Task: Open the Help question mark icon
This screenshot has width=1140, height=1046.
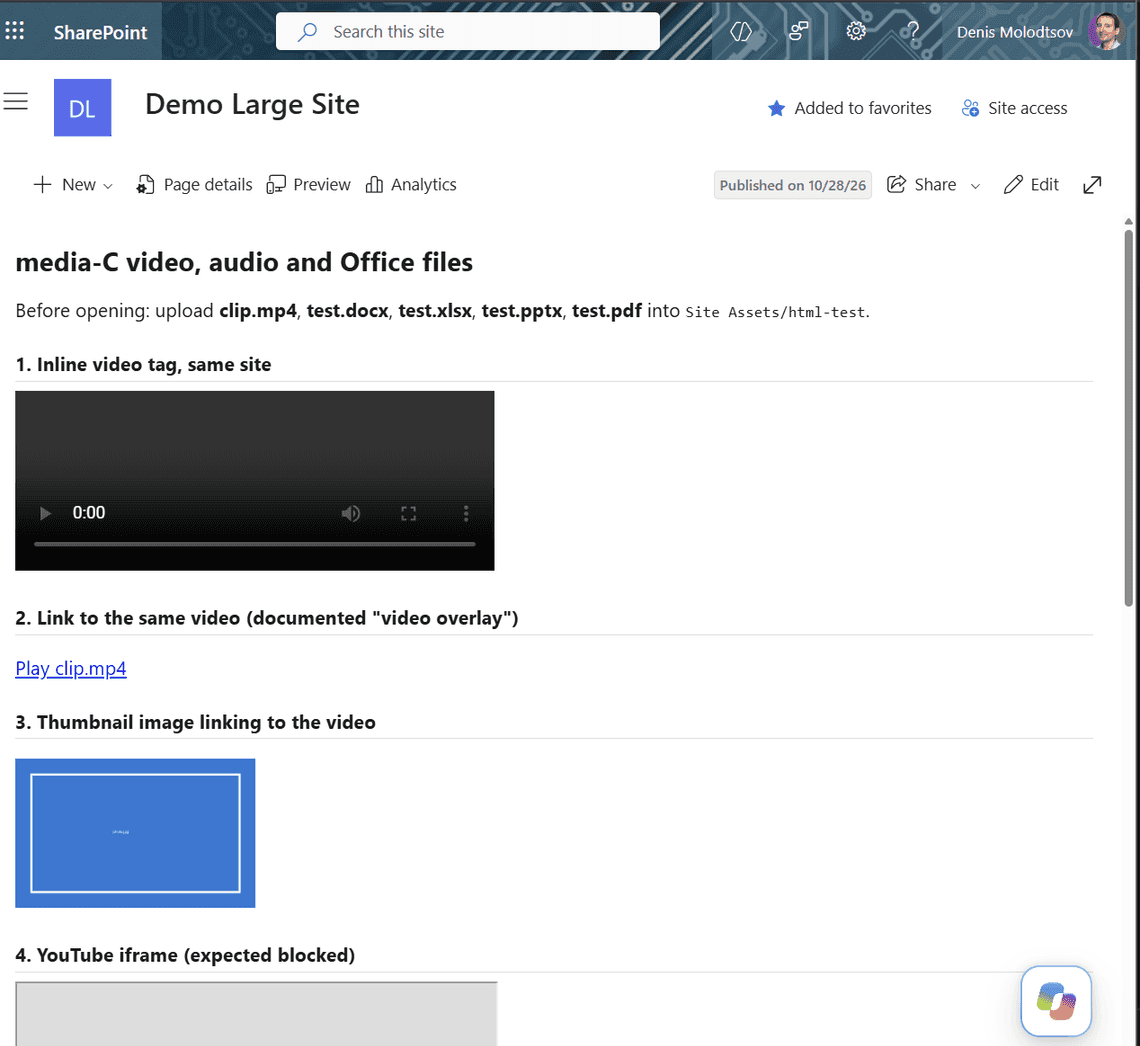Action: pyautogui.click(x=912, y=31)
